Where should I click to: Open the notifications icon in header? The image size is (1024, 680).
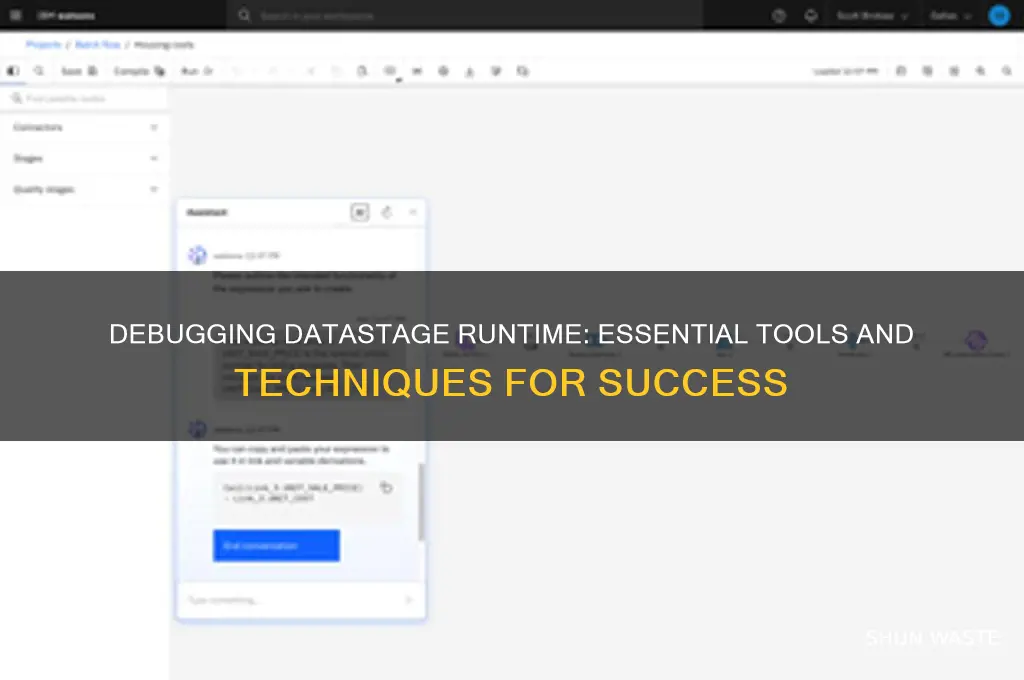[x=810, y=16]
